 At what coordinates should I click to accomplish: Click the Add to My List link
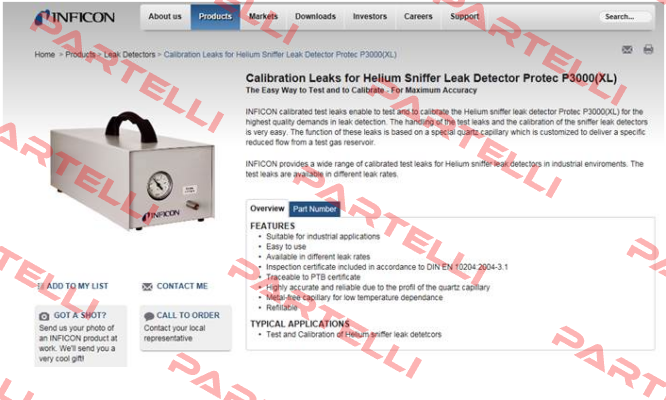pyautogui.click(x=77, y=286)
